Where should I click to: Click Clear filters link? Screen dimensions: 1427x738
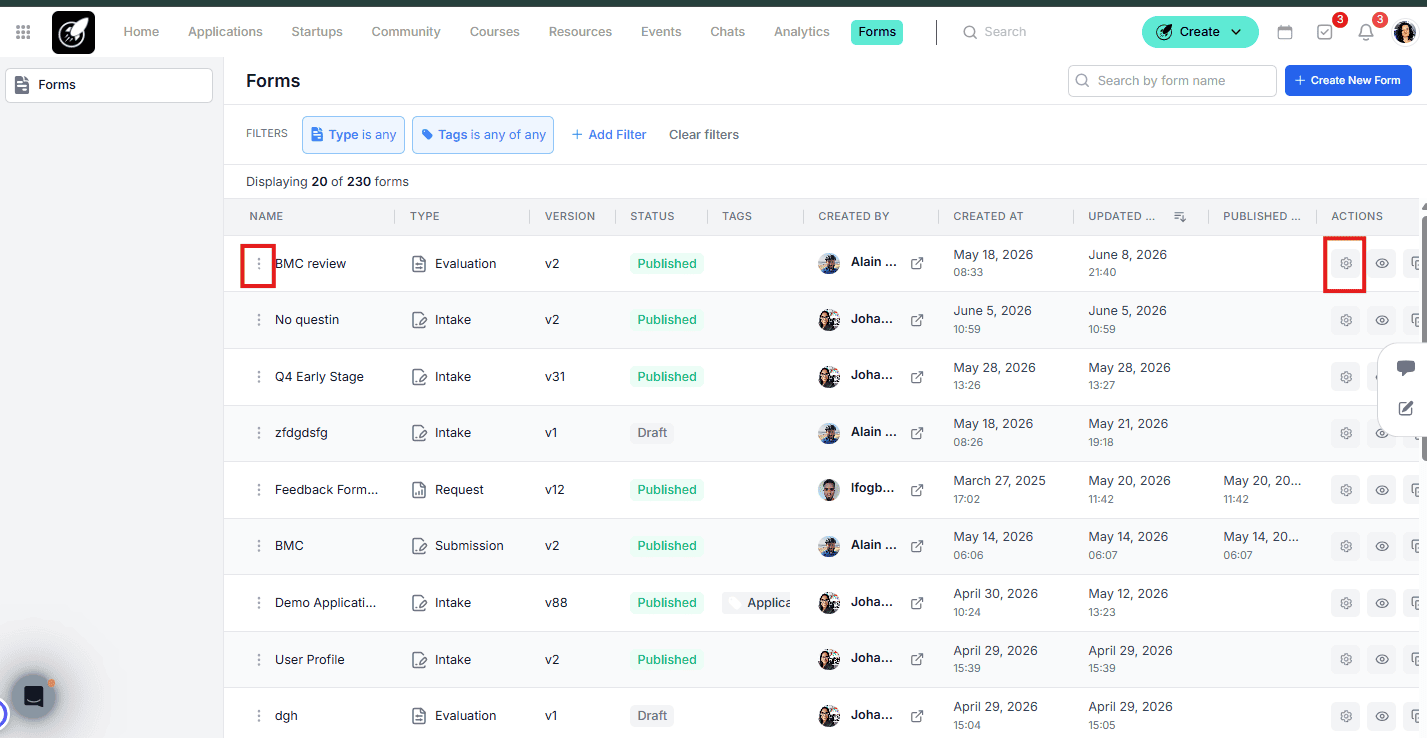pos(704,134)
